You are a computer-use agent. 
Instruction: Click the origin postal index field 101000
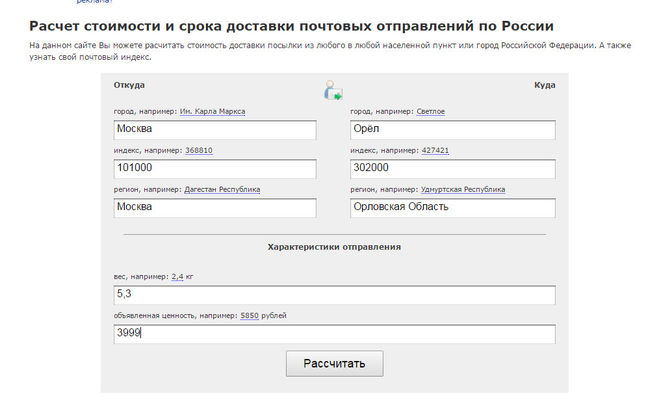pyautogui.click(x=215, y=169)
